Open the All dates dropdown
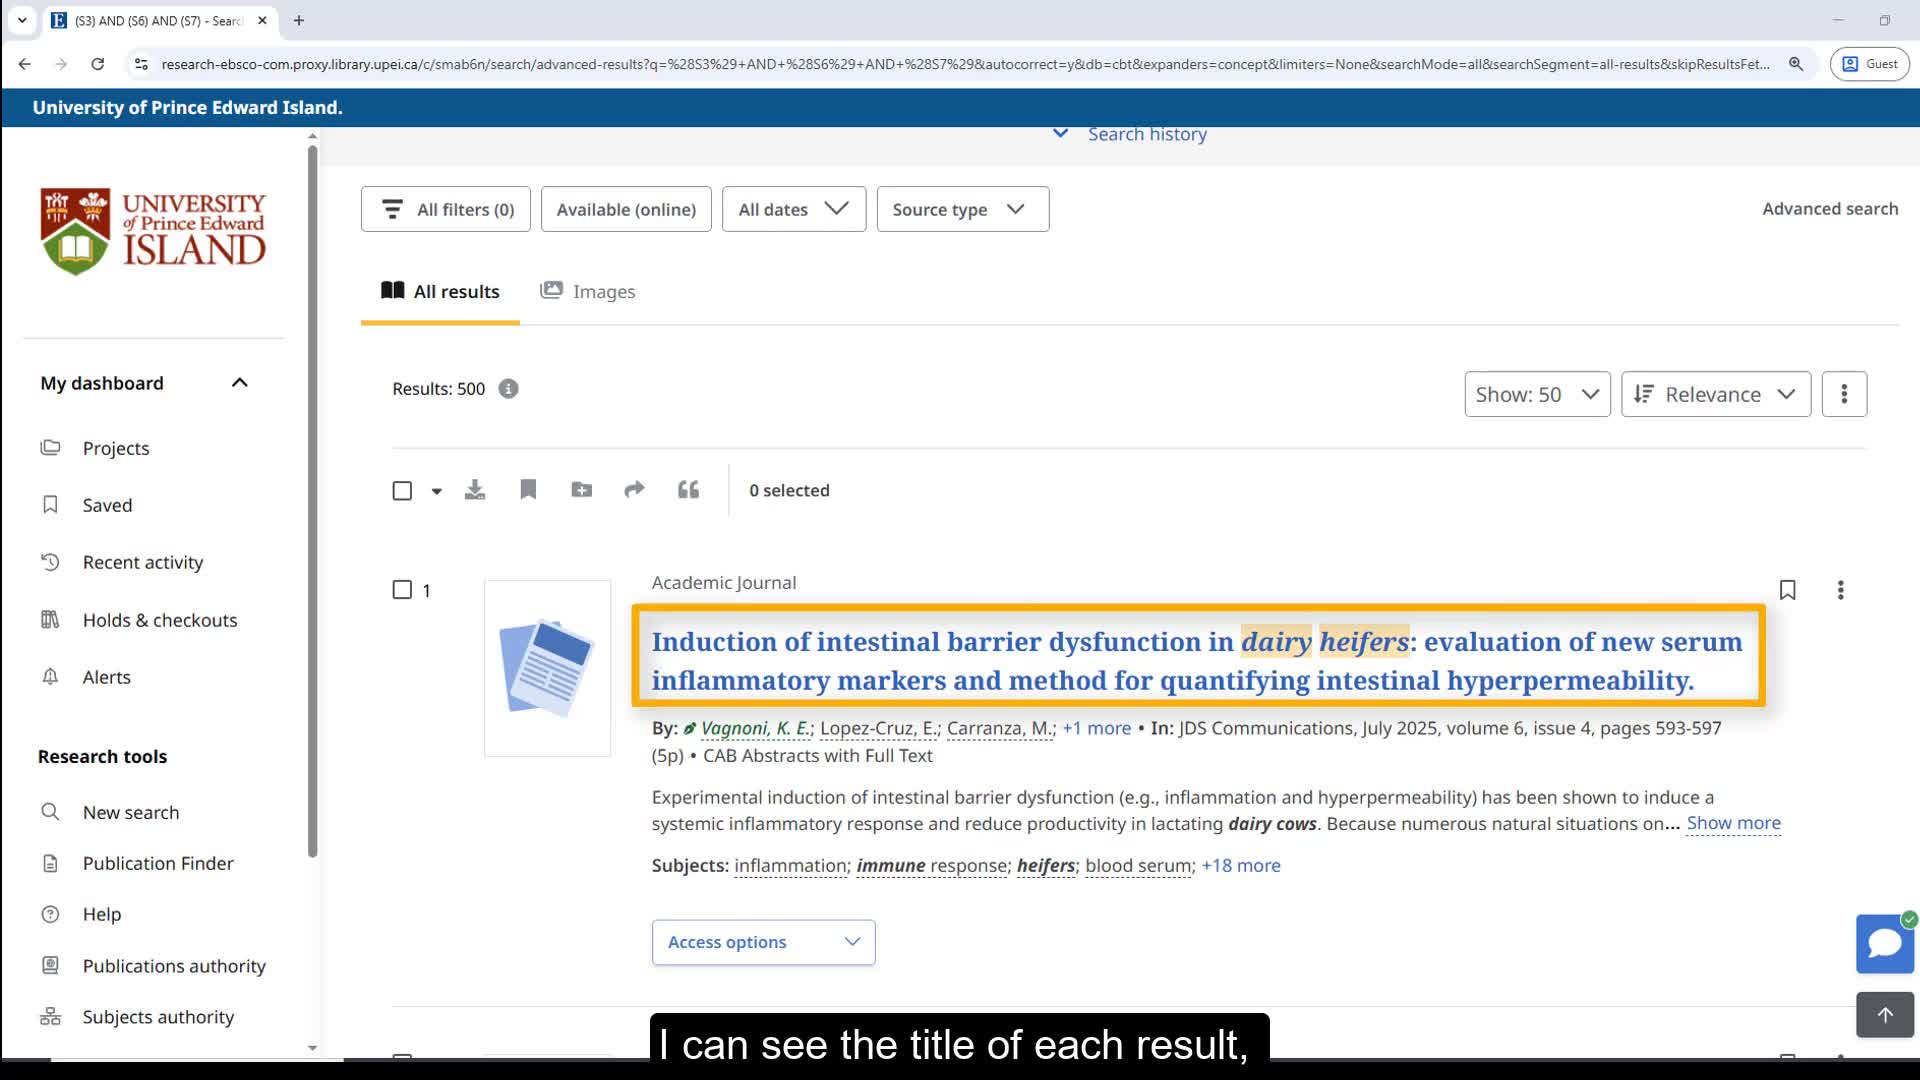Screen dimensions: 1920x1080 click(793, 209)
